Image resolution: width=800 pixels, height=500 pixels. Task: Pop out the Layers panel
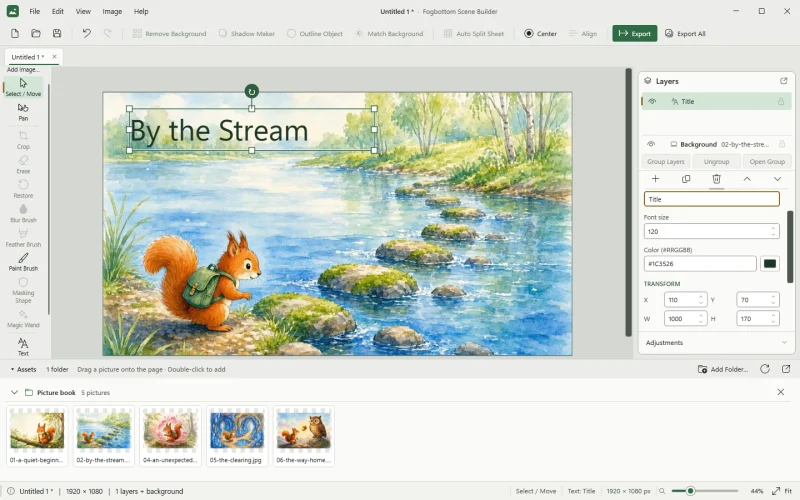coord(784,81)
